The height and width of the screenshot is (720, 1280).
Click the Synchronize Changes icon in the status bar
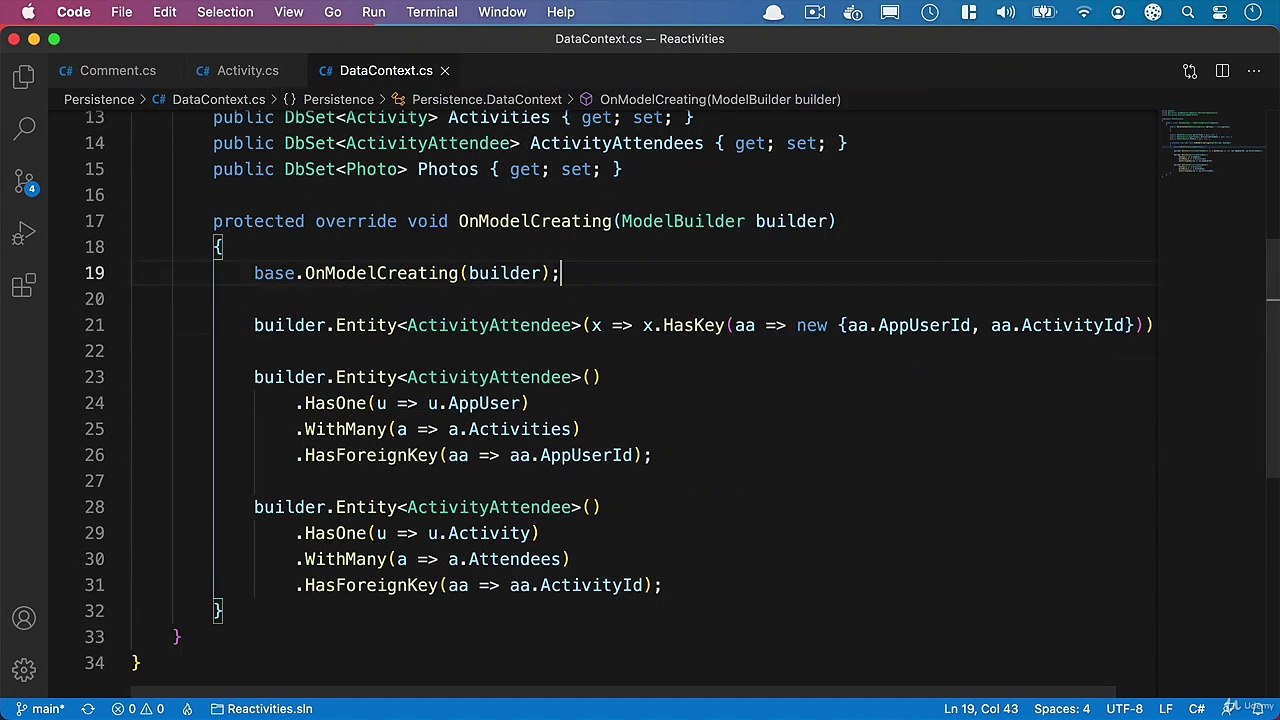point(88,709)
